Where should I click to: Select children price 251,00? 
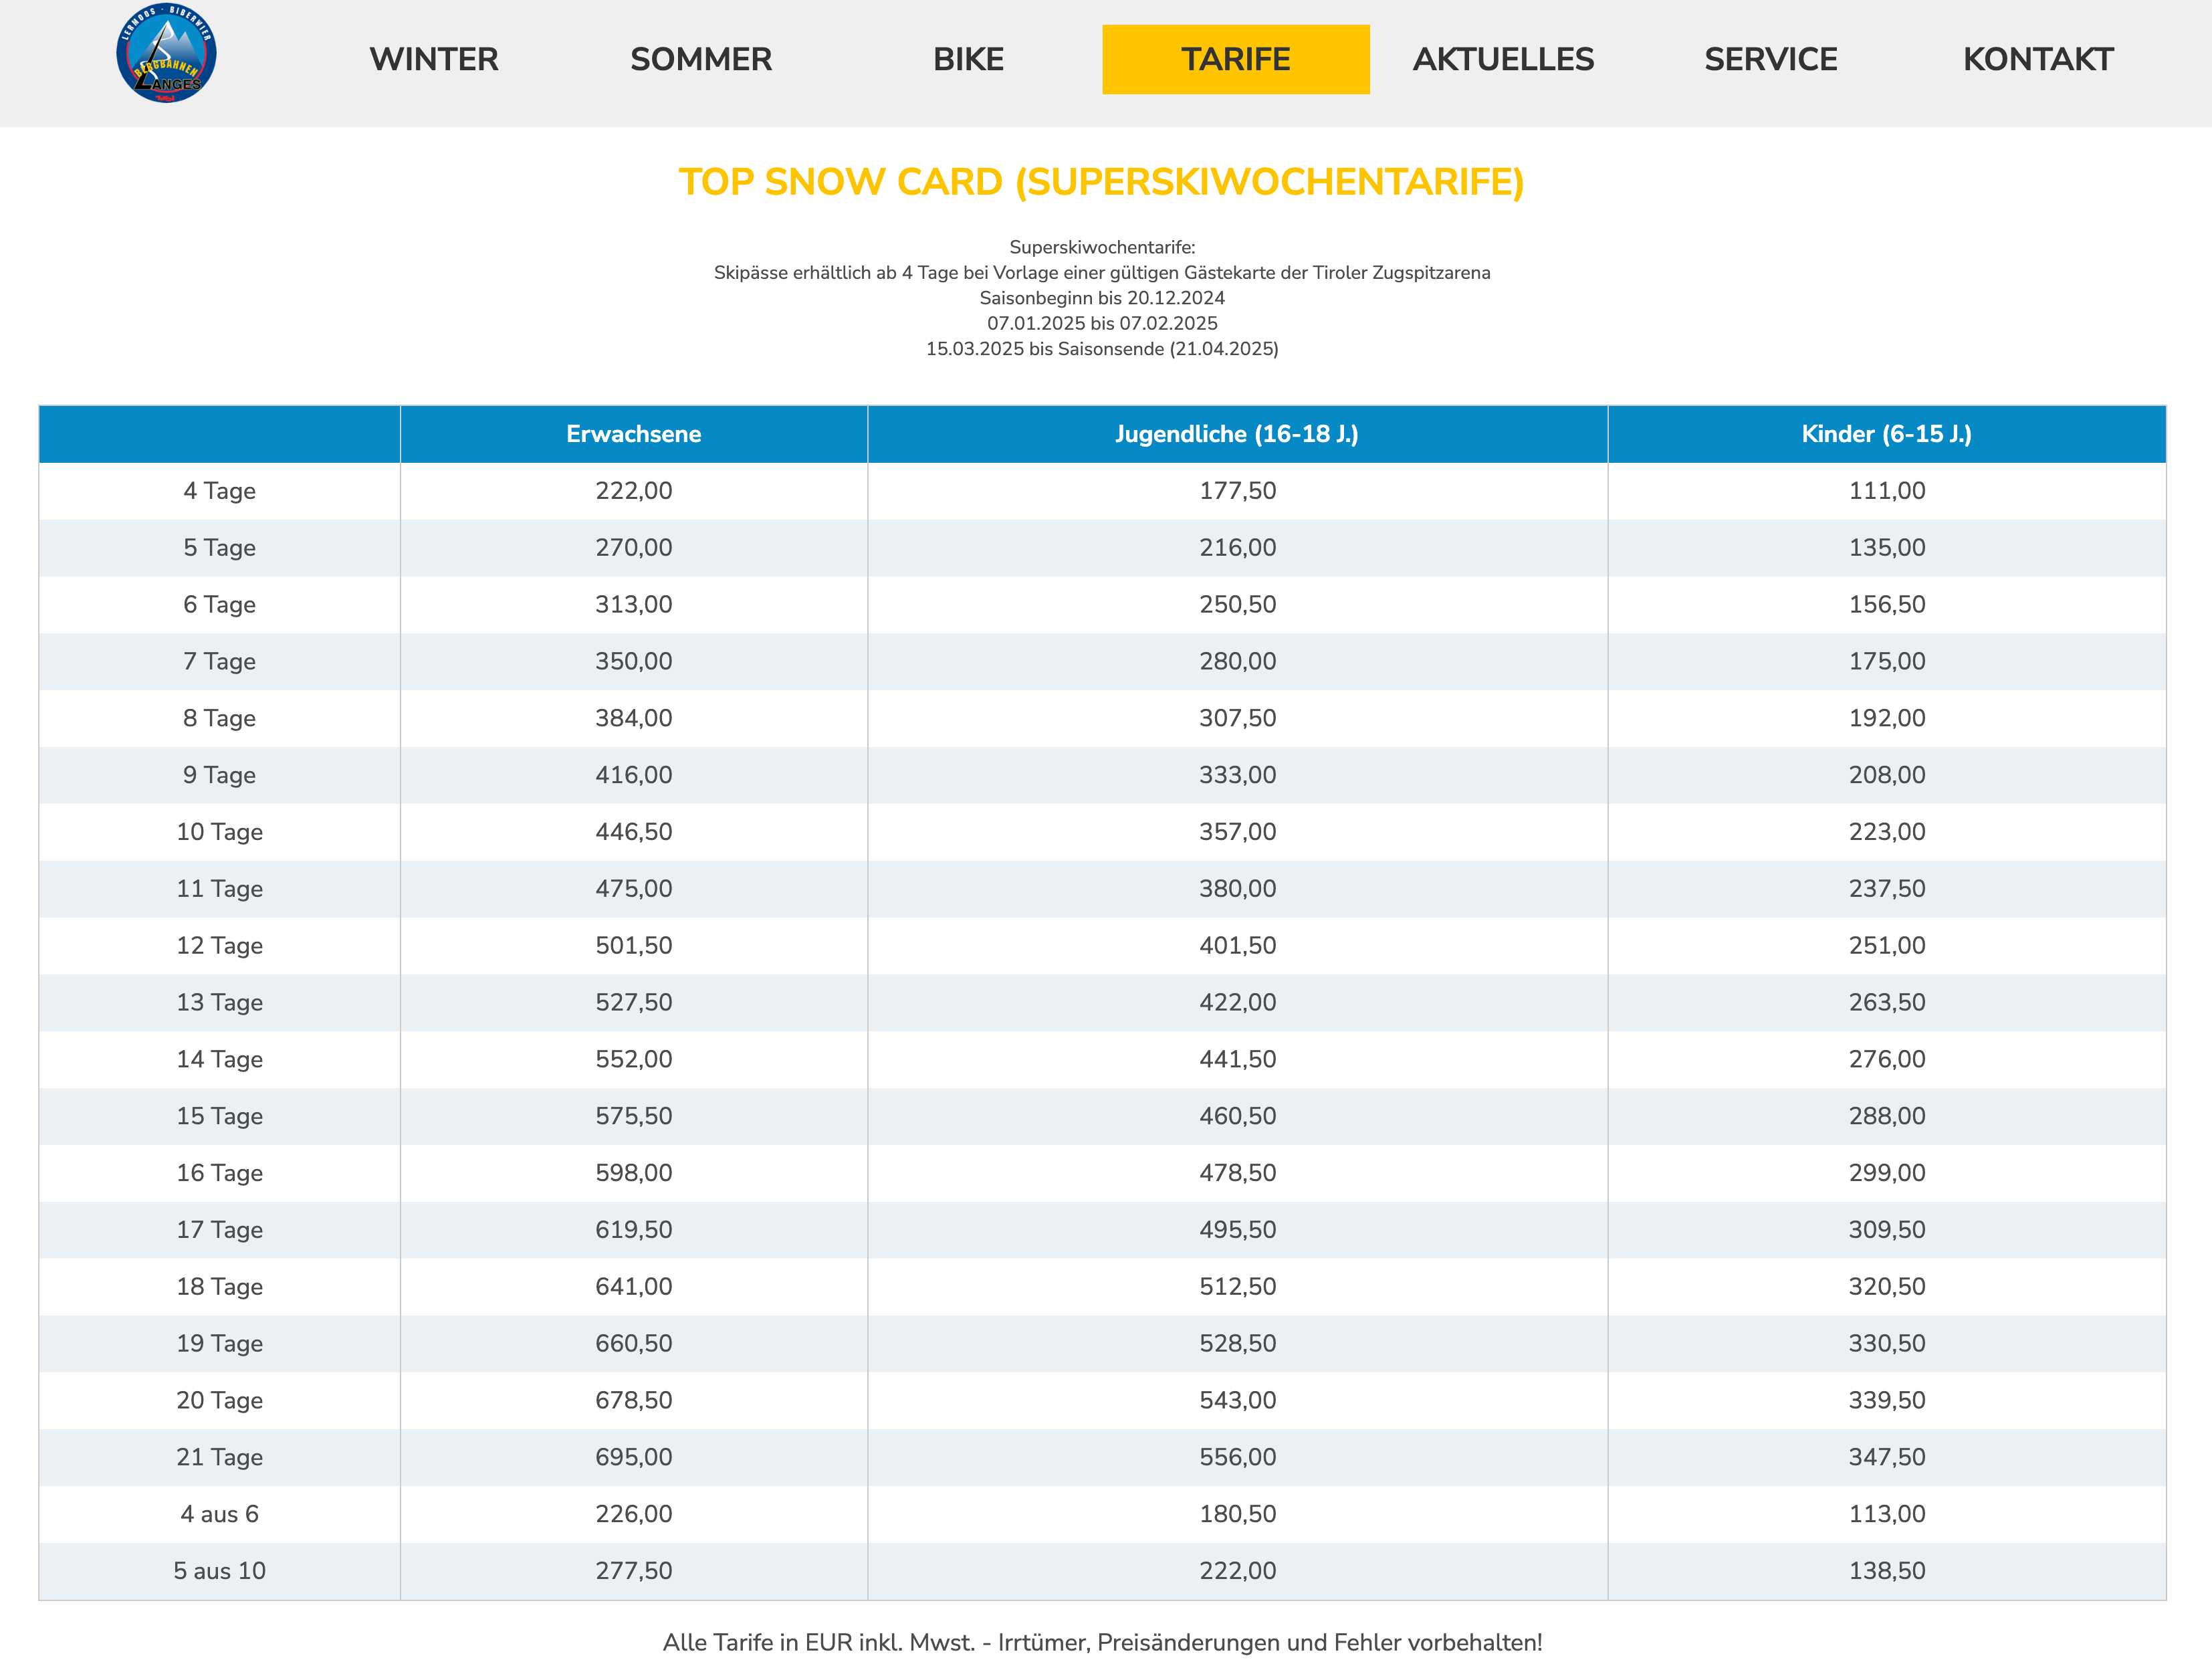1887,946
